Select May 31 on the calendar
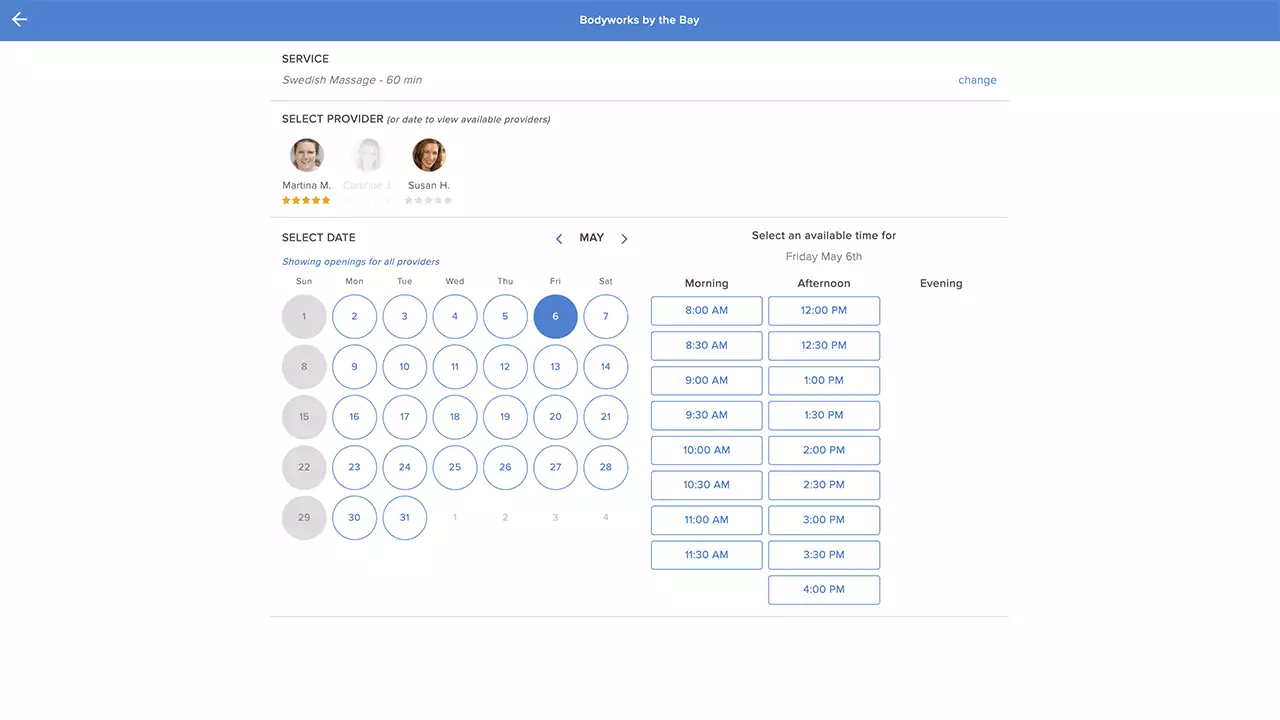The image size is (1280, 720). [x=404, y=518]
